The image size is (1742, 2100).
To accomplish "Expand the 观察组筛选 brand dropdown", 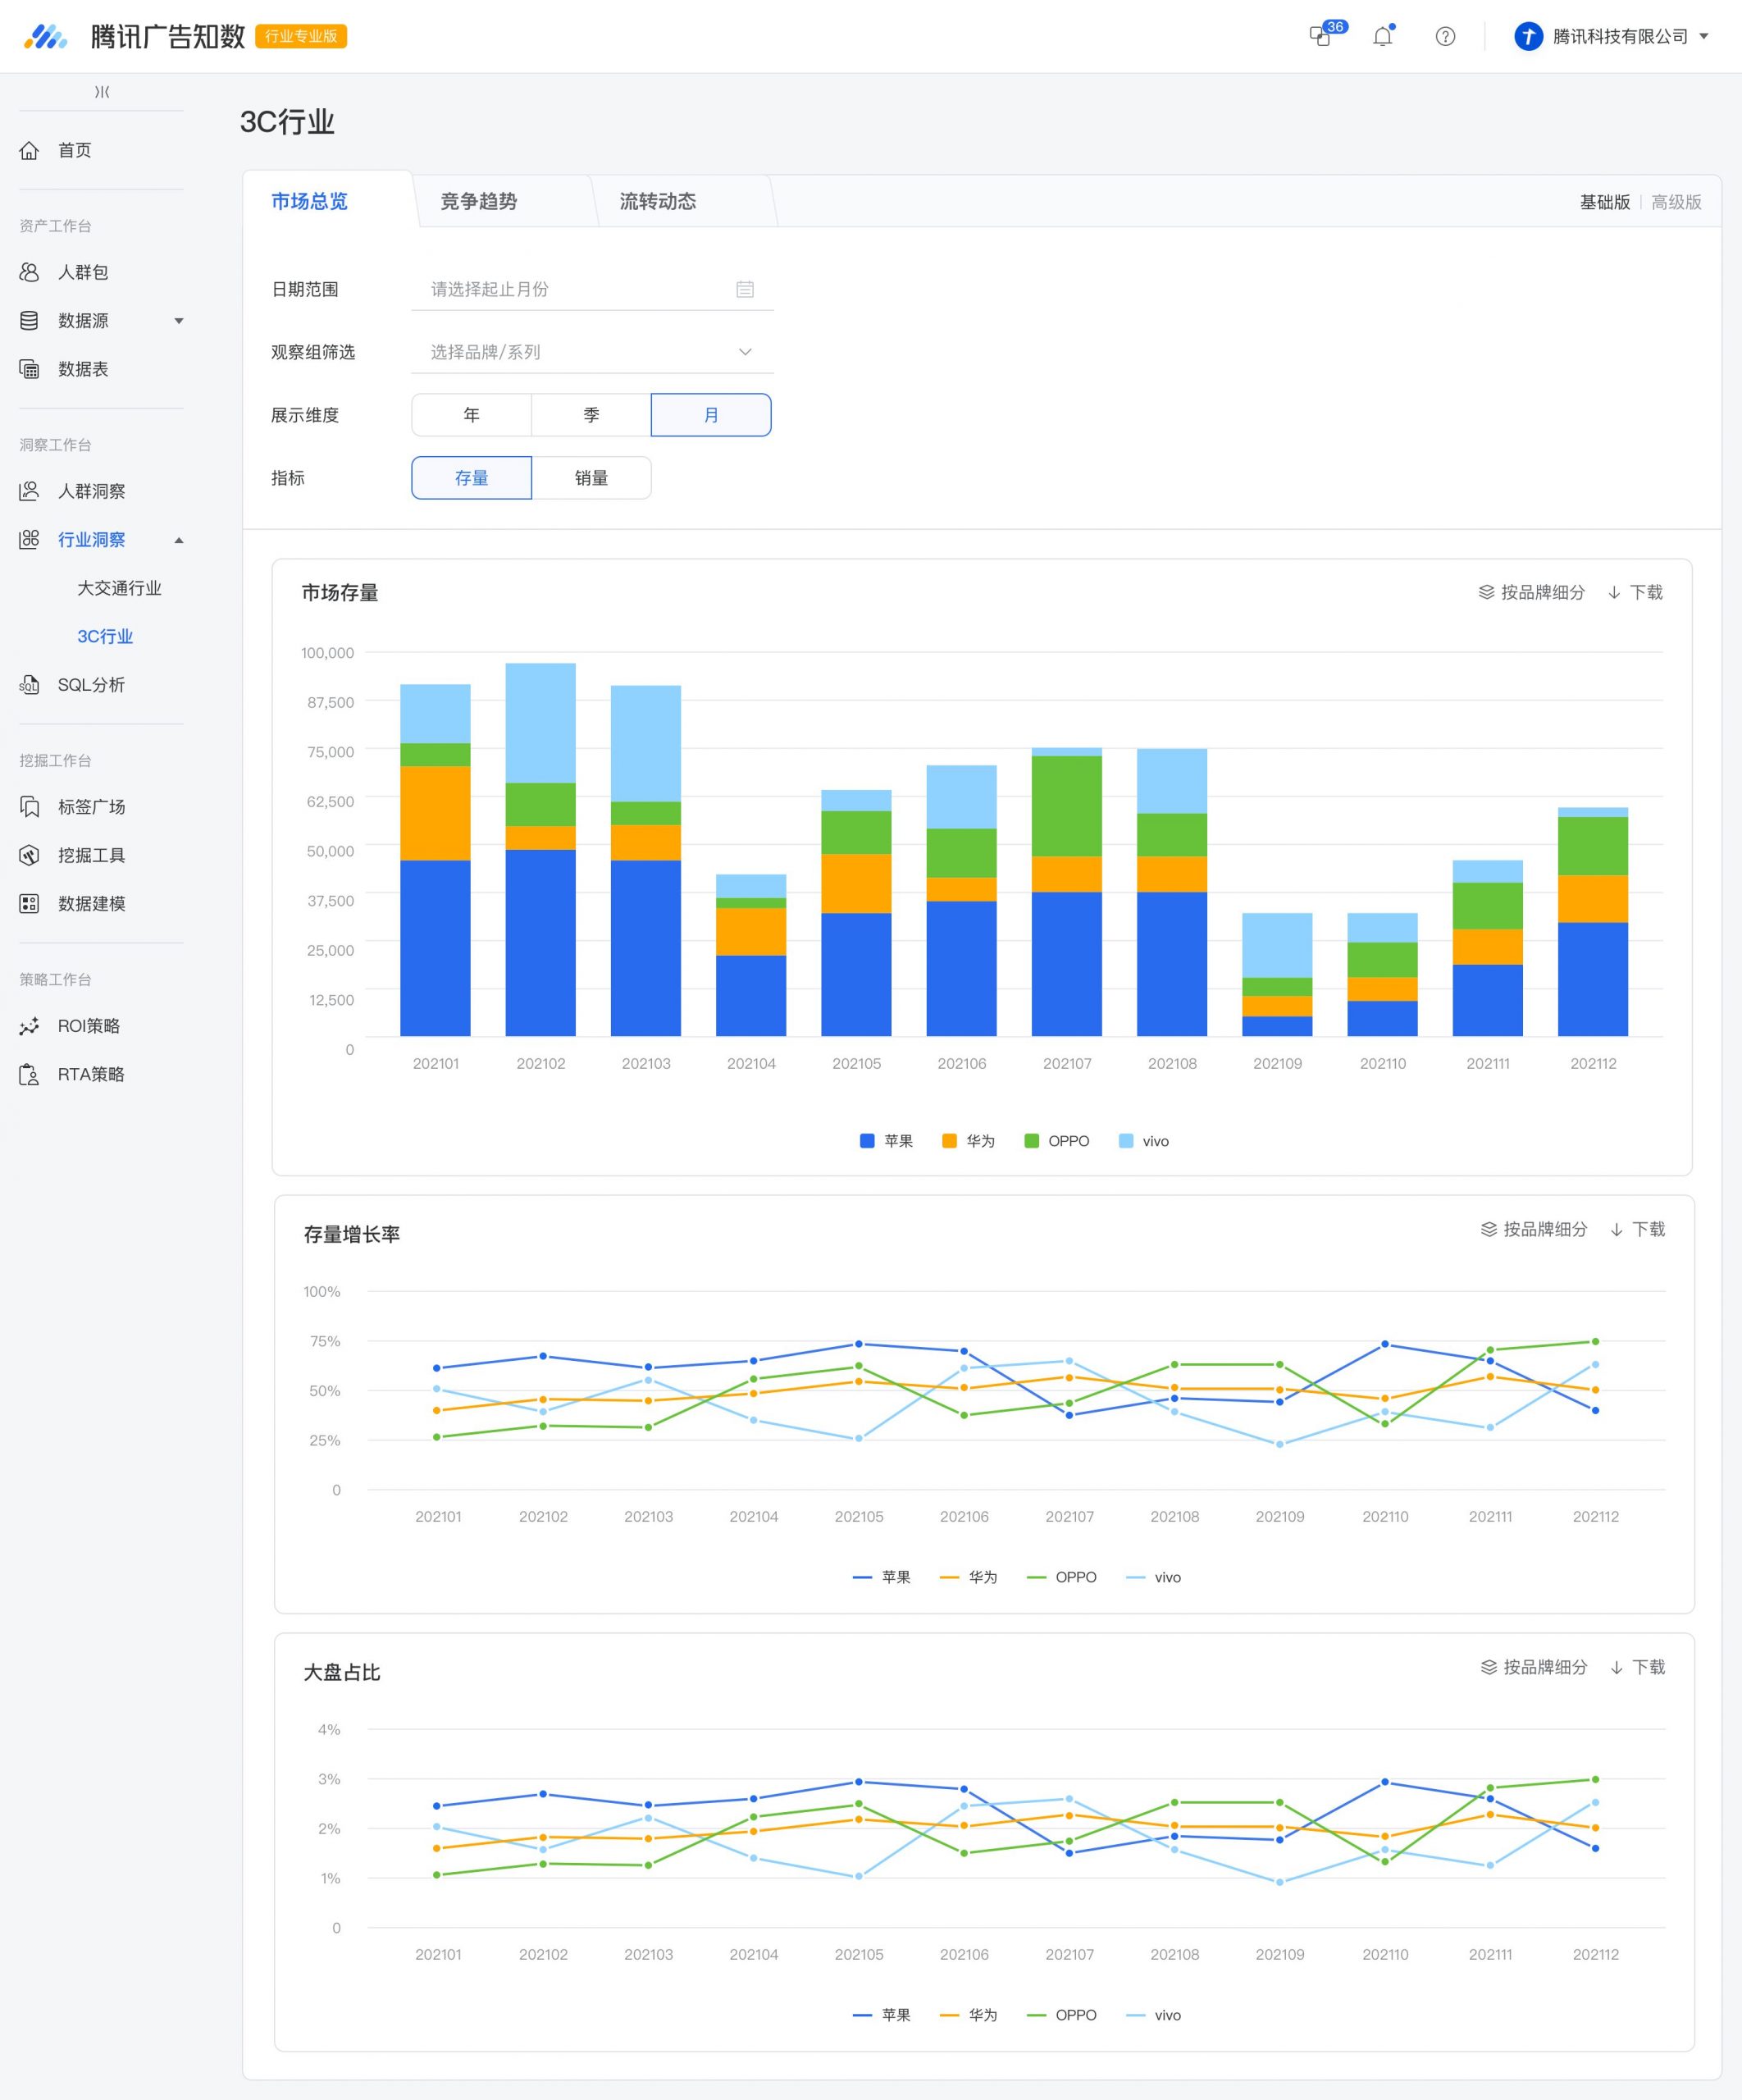I will (592, 352).
